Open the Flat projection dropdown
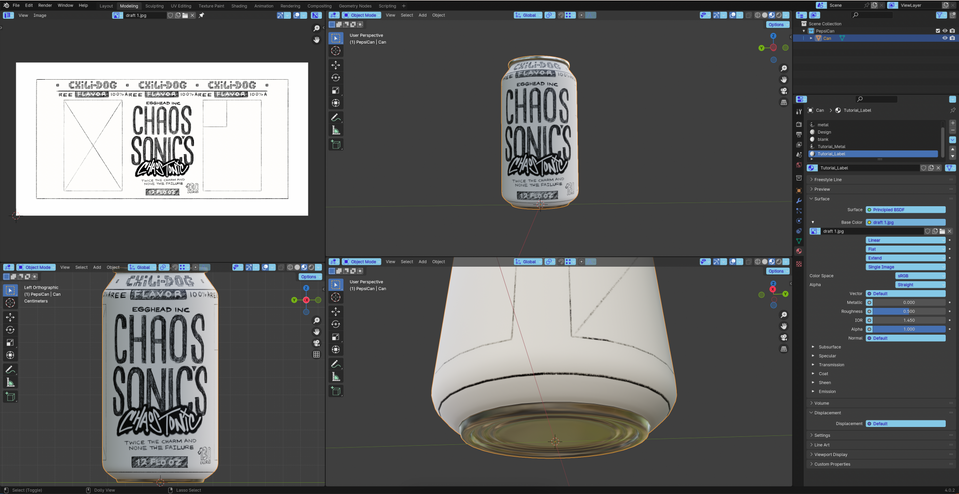The height and width of the screenshot is (494, 959). click(905, 249)
